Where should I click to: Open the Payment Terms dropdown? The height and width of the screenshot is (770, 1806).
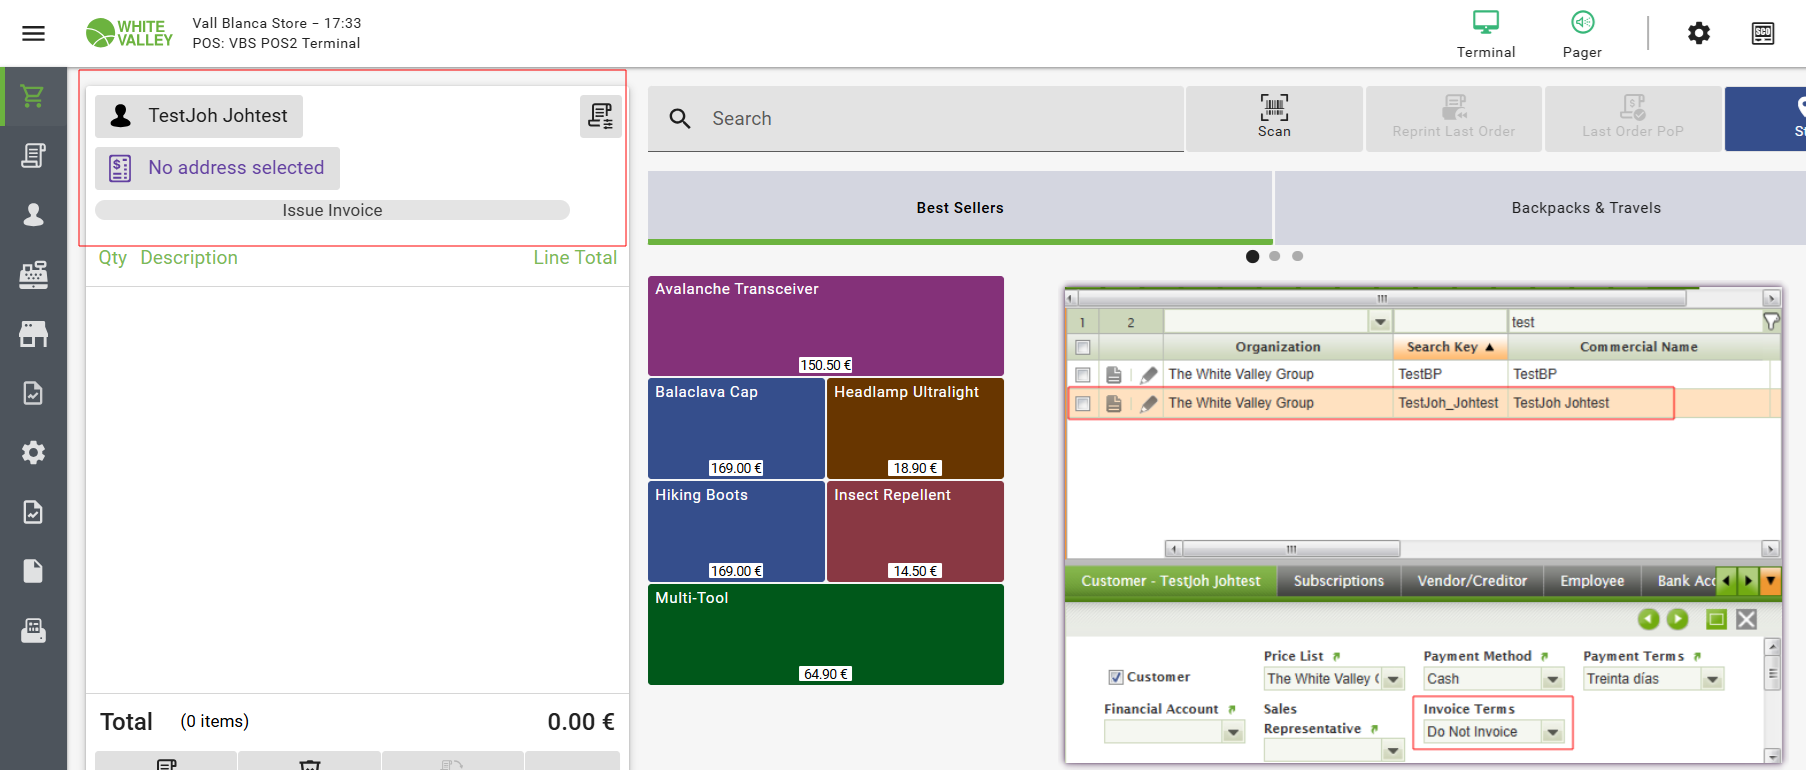1713,679
